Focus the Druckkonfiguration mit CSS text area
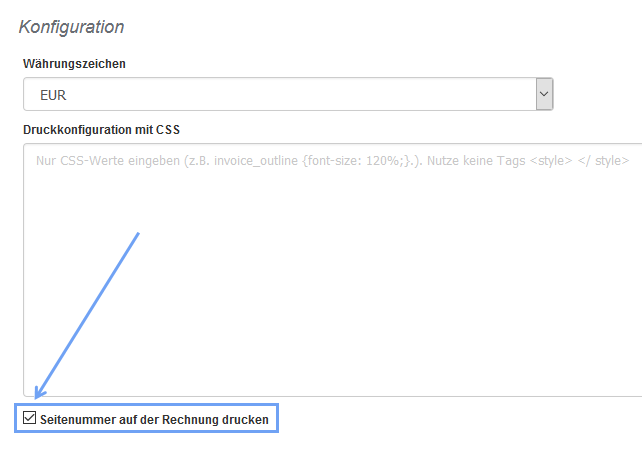Viewport: 642px width, 451px height. click(x=330, y=270)
